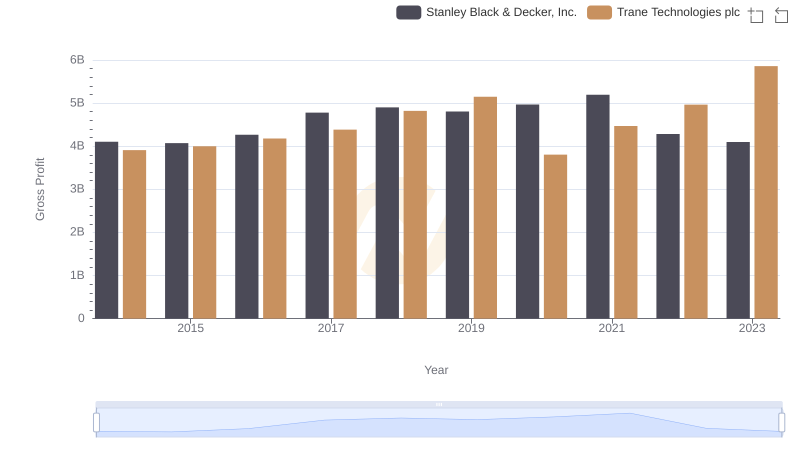
Task: Click the 2016 Trane Technologies bar
Action: (x=274, y=228)
